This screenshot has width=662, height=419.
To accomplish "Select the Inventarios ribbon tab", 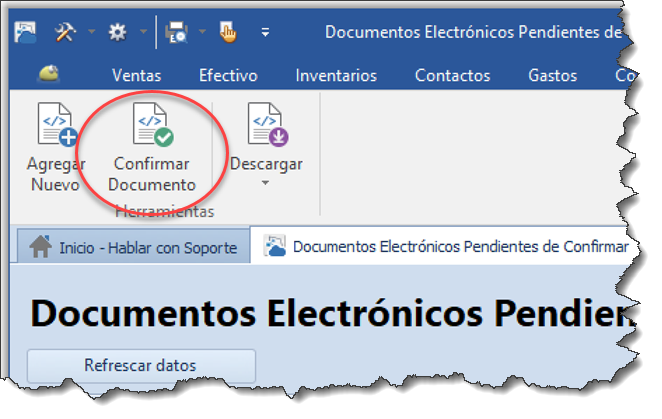I will point(336,76).
